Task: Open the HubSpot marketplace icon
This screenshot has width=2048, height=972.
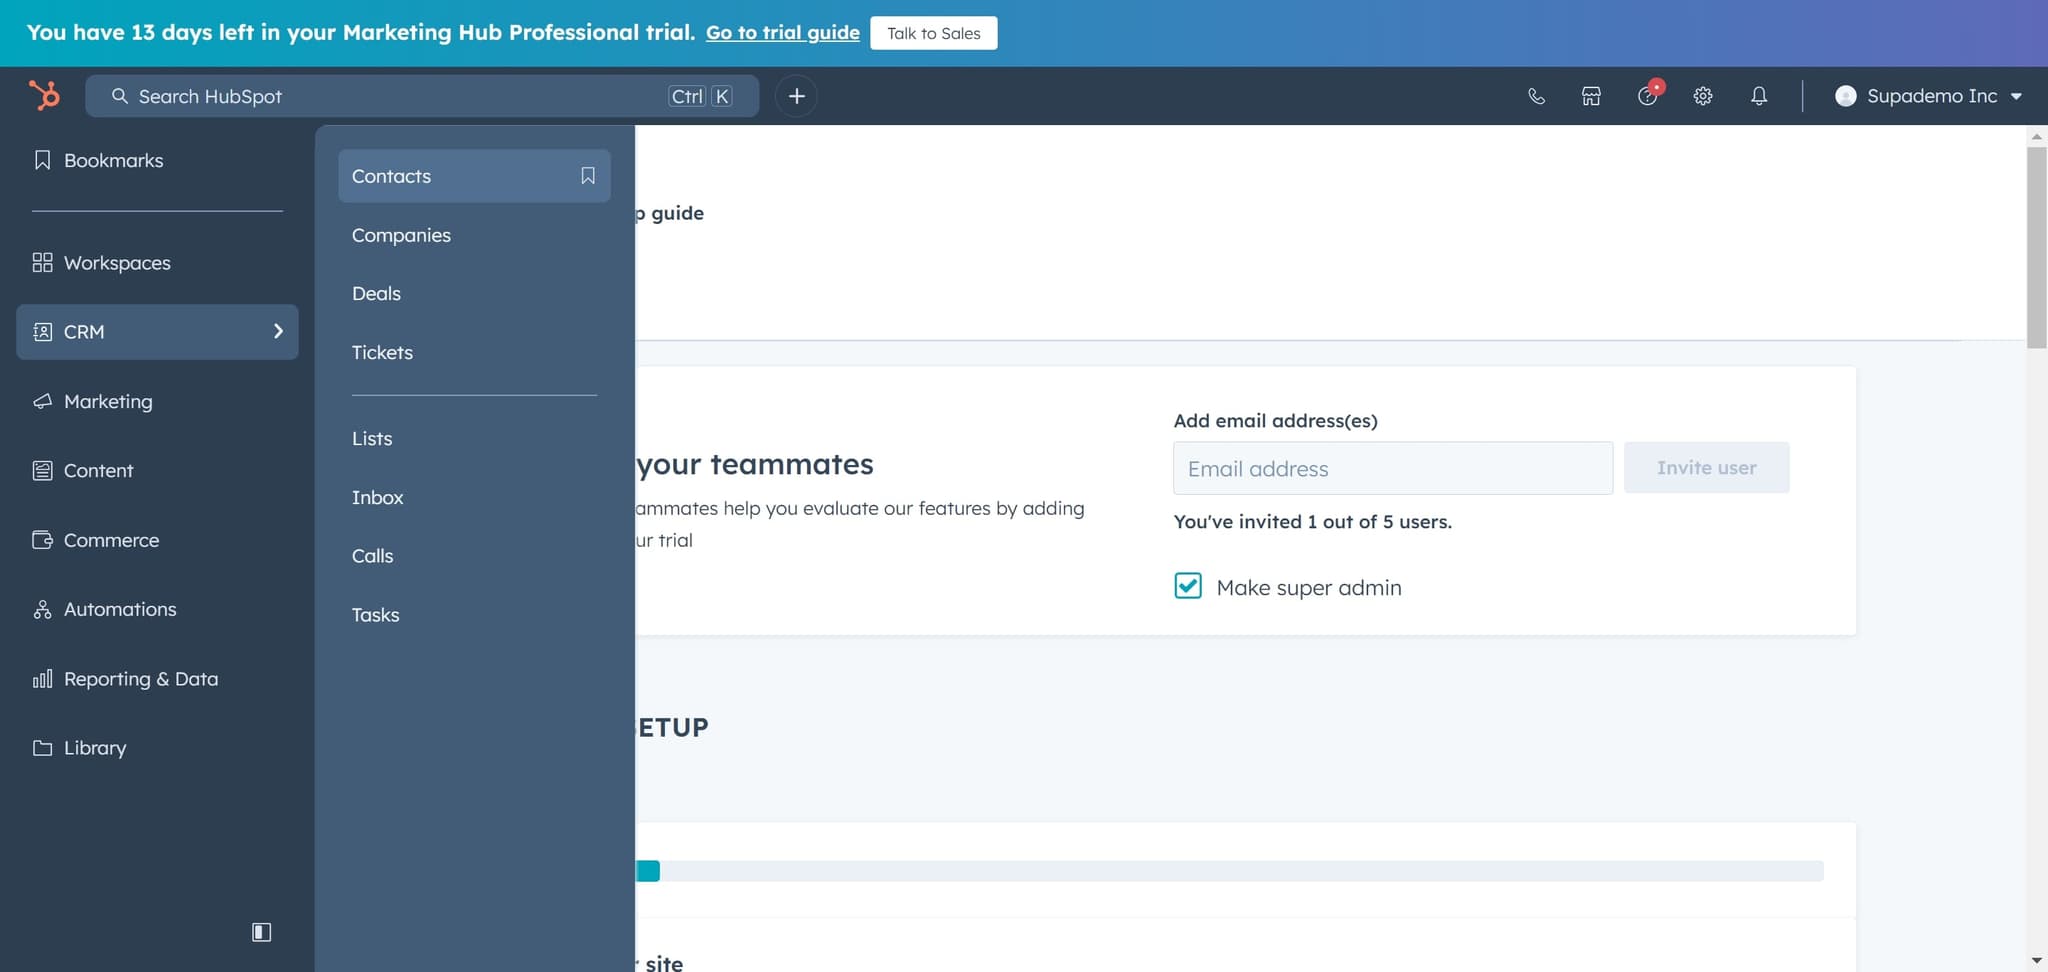Action: (x=1589, y=95)
